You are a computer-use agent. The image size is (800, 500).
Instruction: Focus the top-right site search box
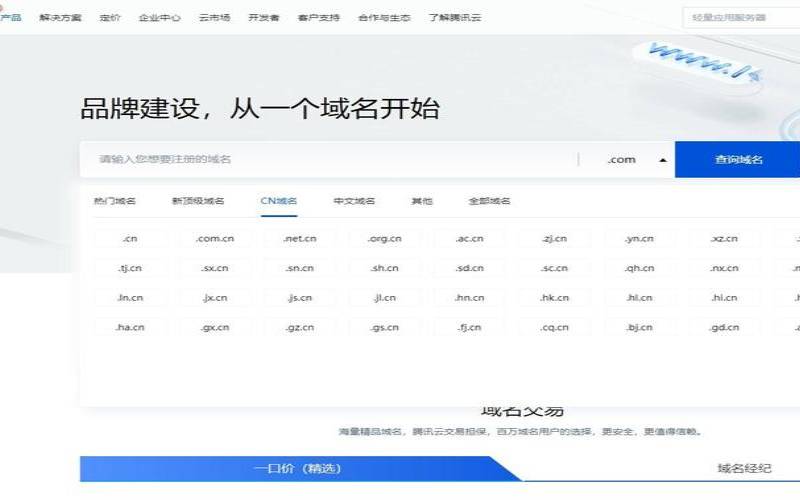coord(741,17)
